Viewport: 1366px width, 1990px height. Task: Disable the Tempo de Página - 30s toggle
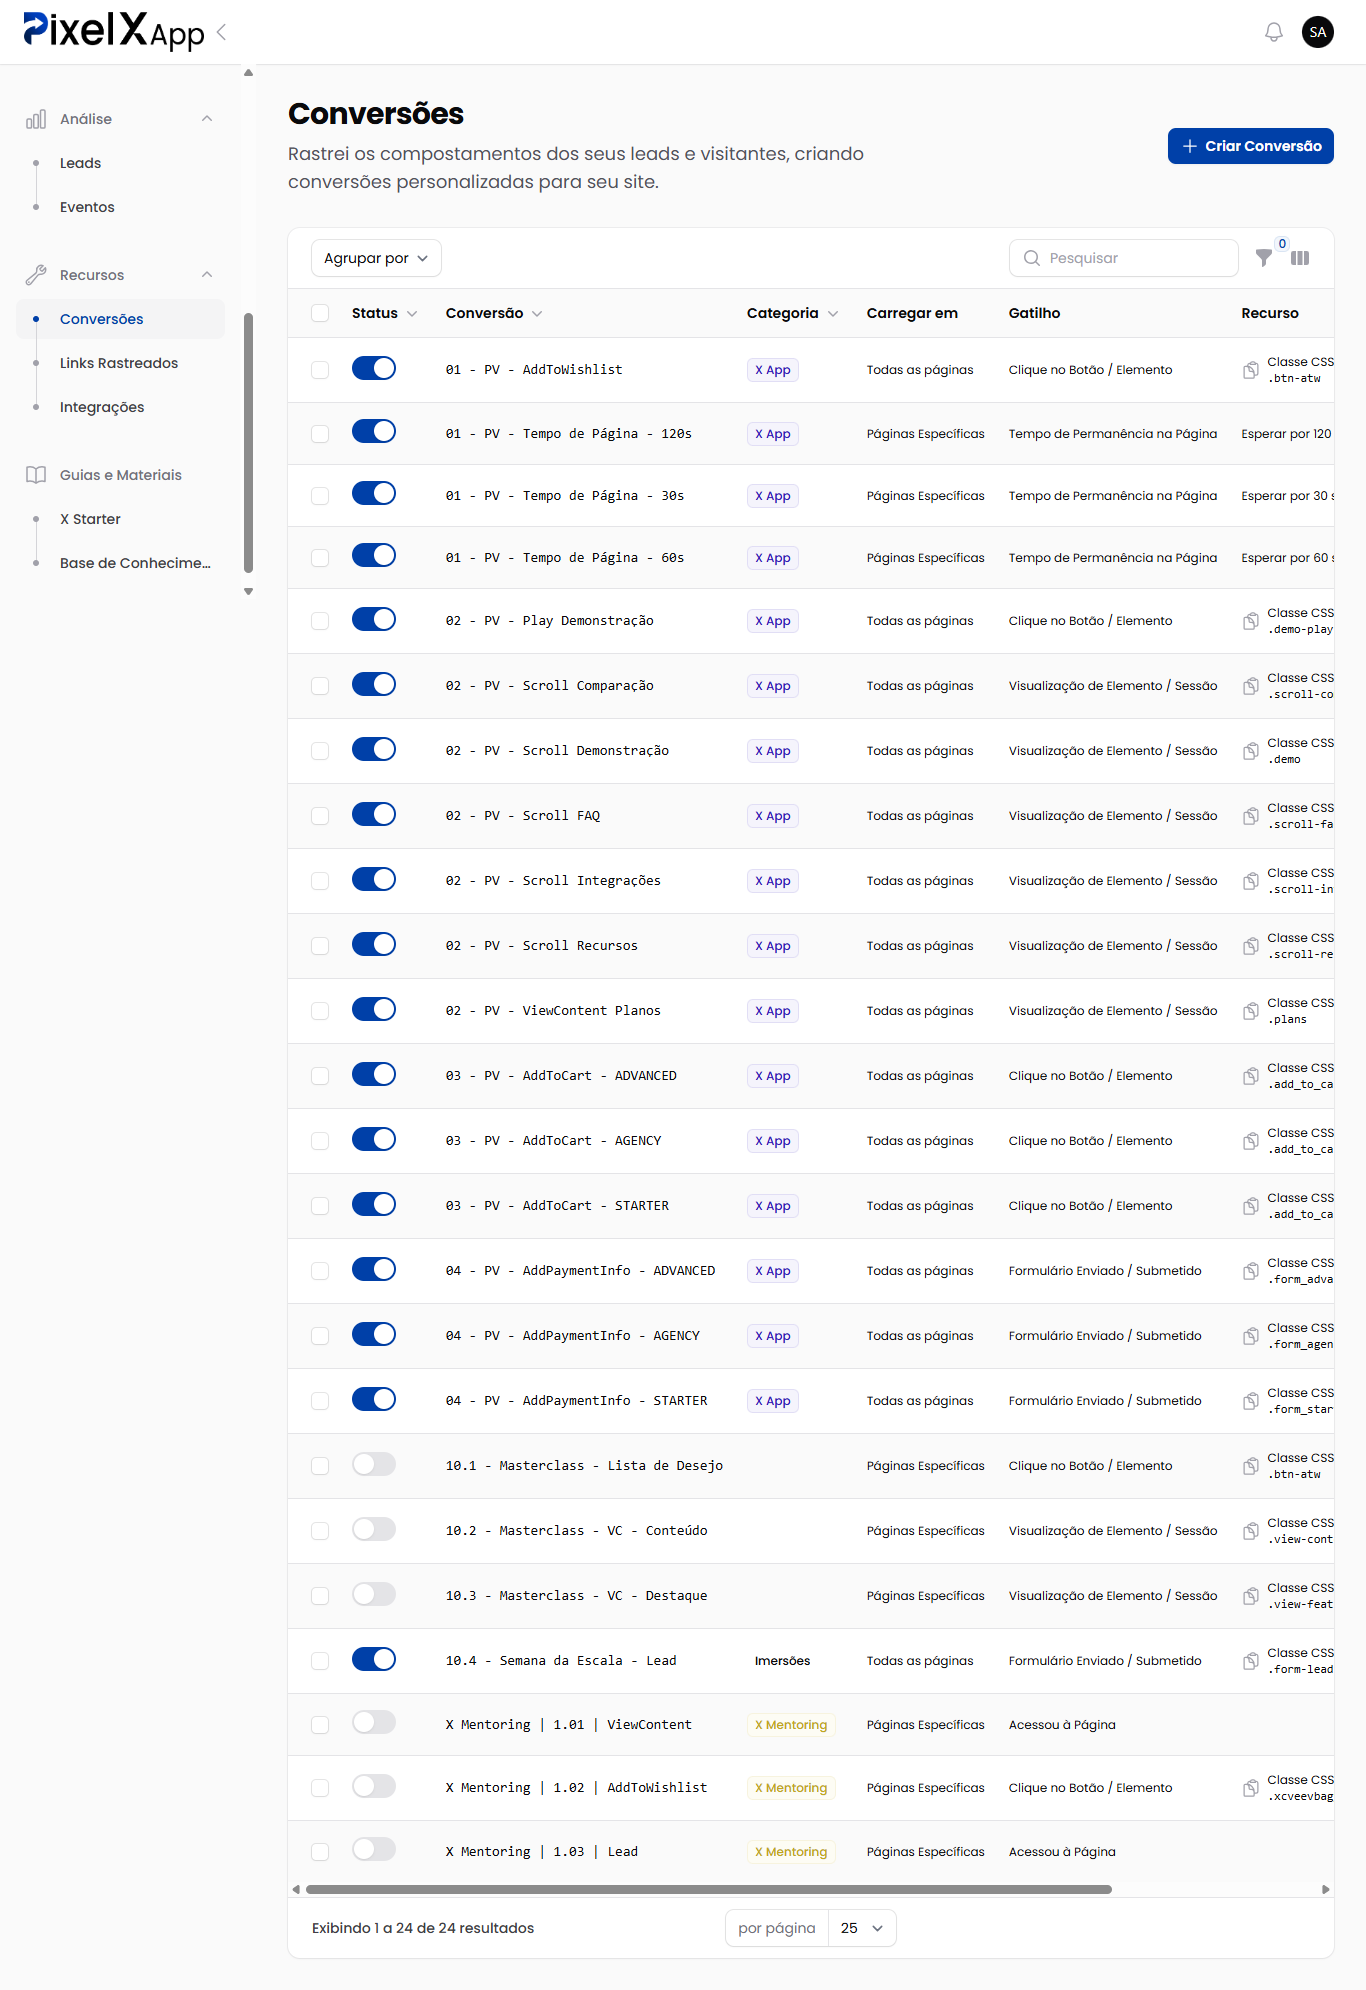(374, 494)
